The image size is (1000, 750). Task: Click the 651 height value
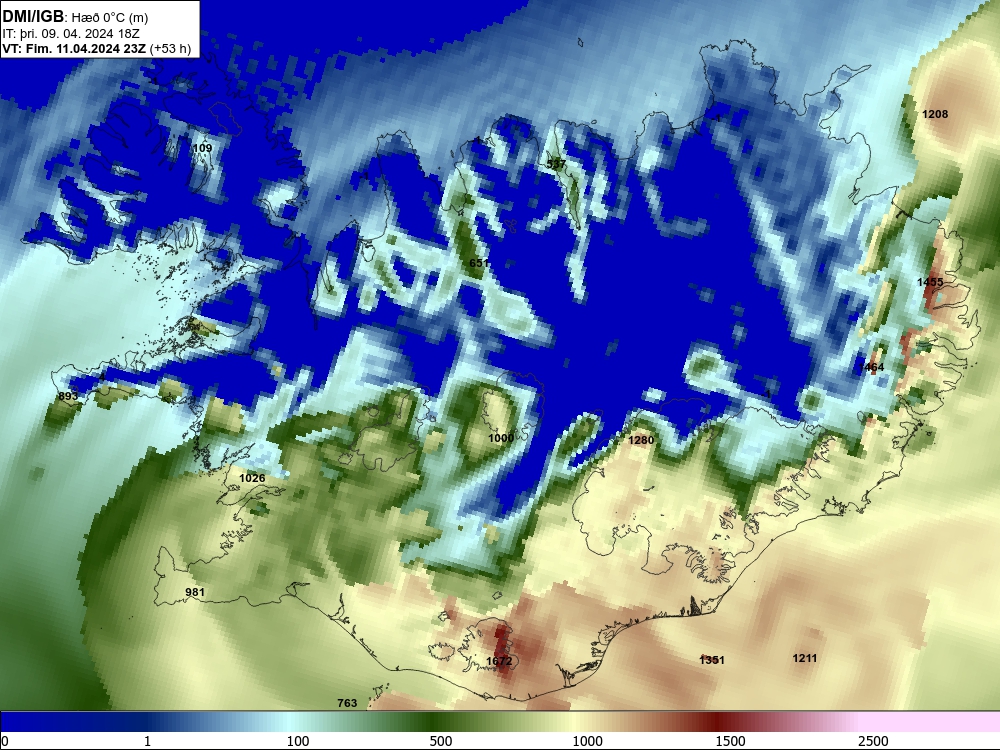478,263
